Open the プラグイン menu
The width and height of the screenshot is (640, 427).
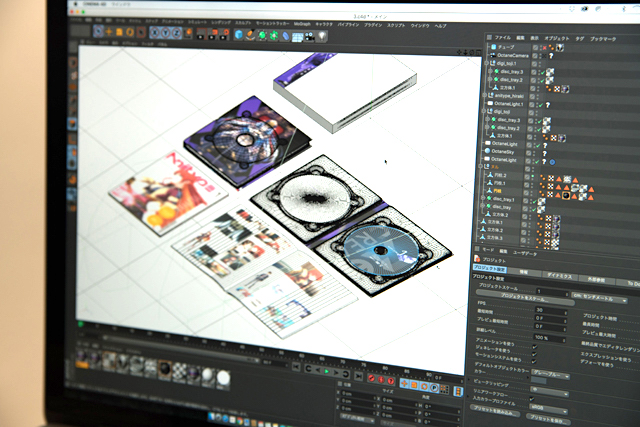click(373, 25)
